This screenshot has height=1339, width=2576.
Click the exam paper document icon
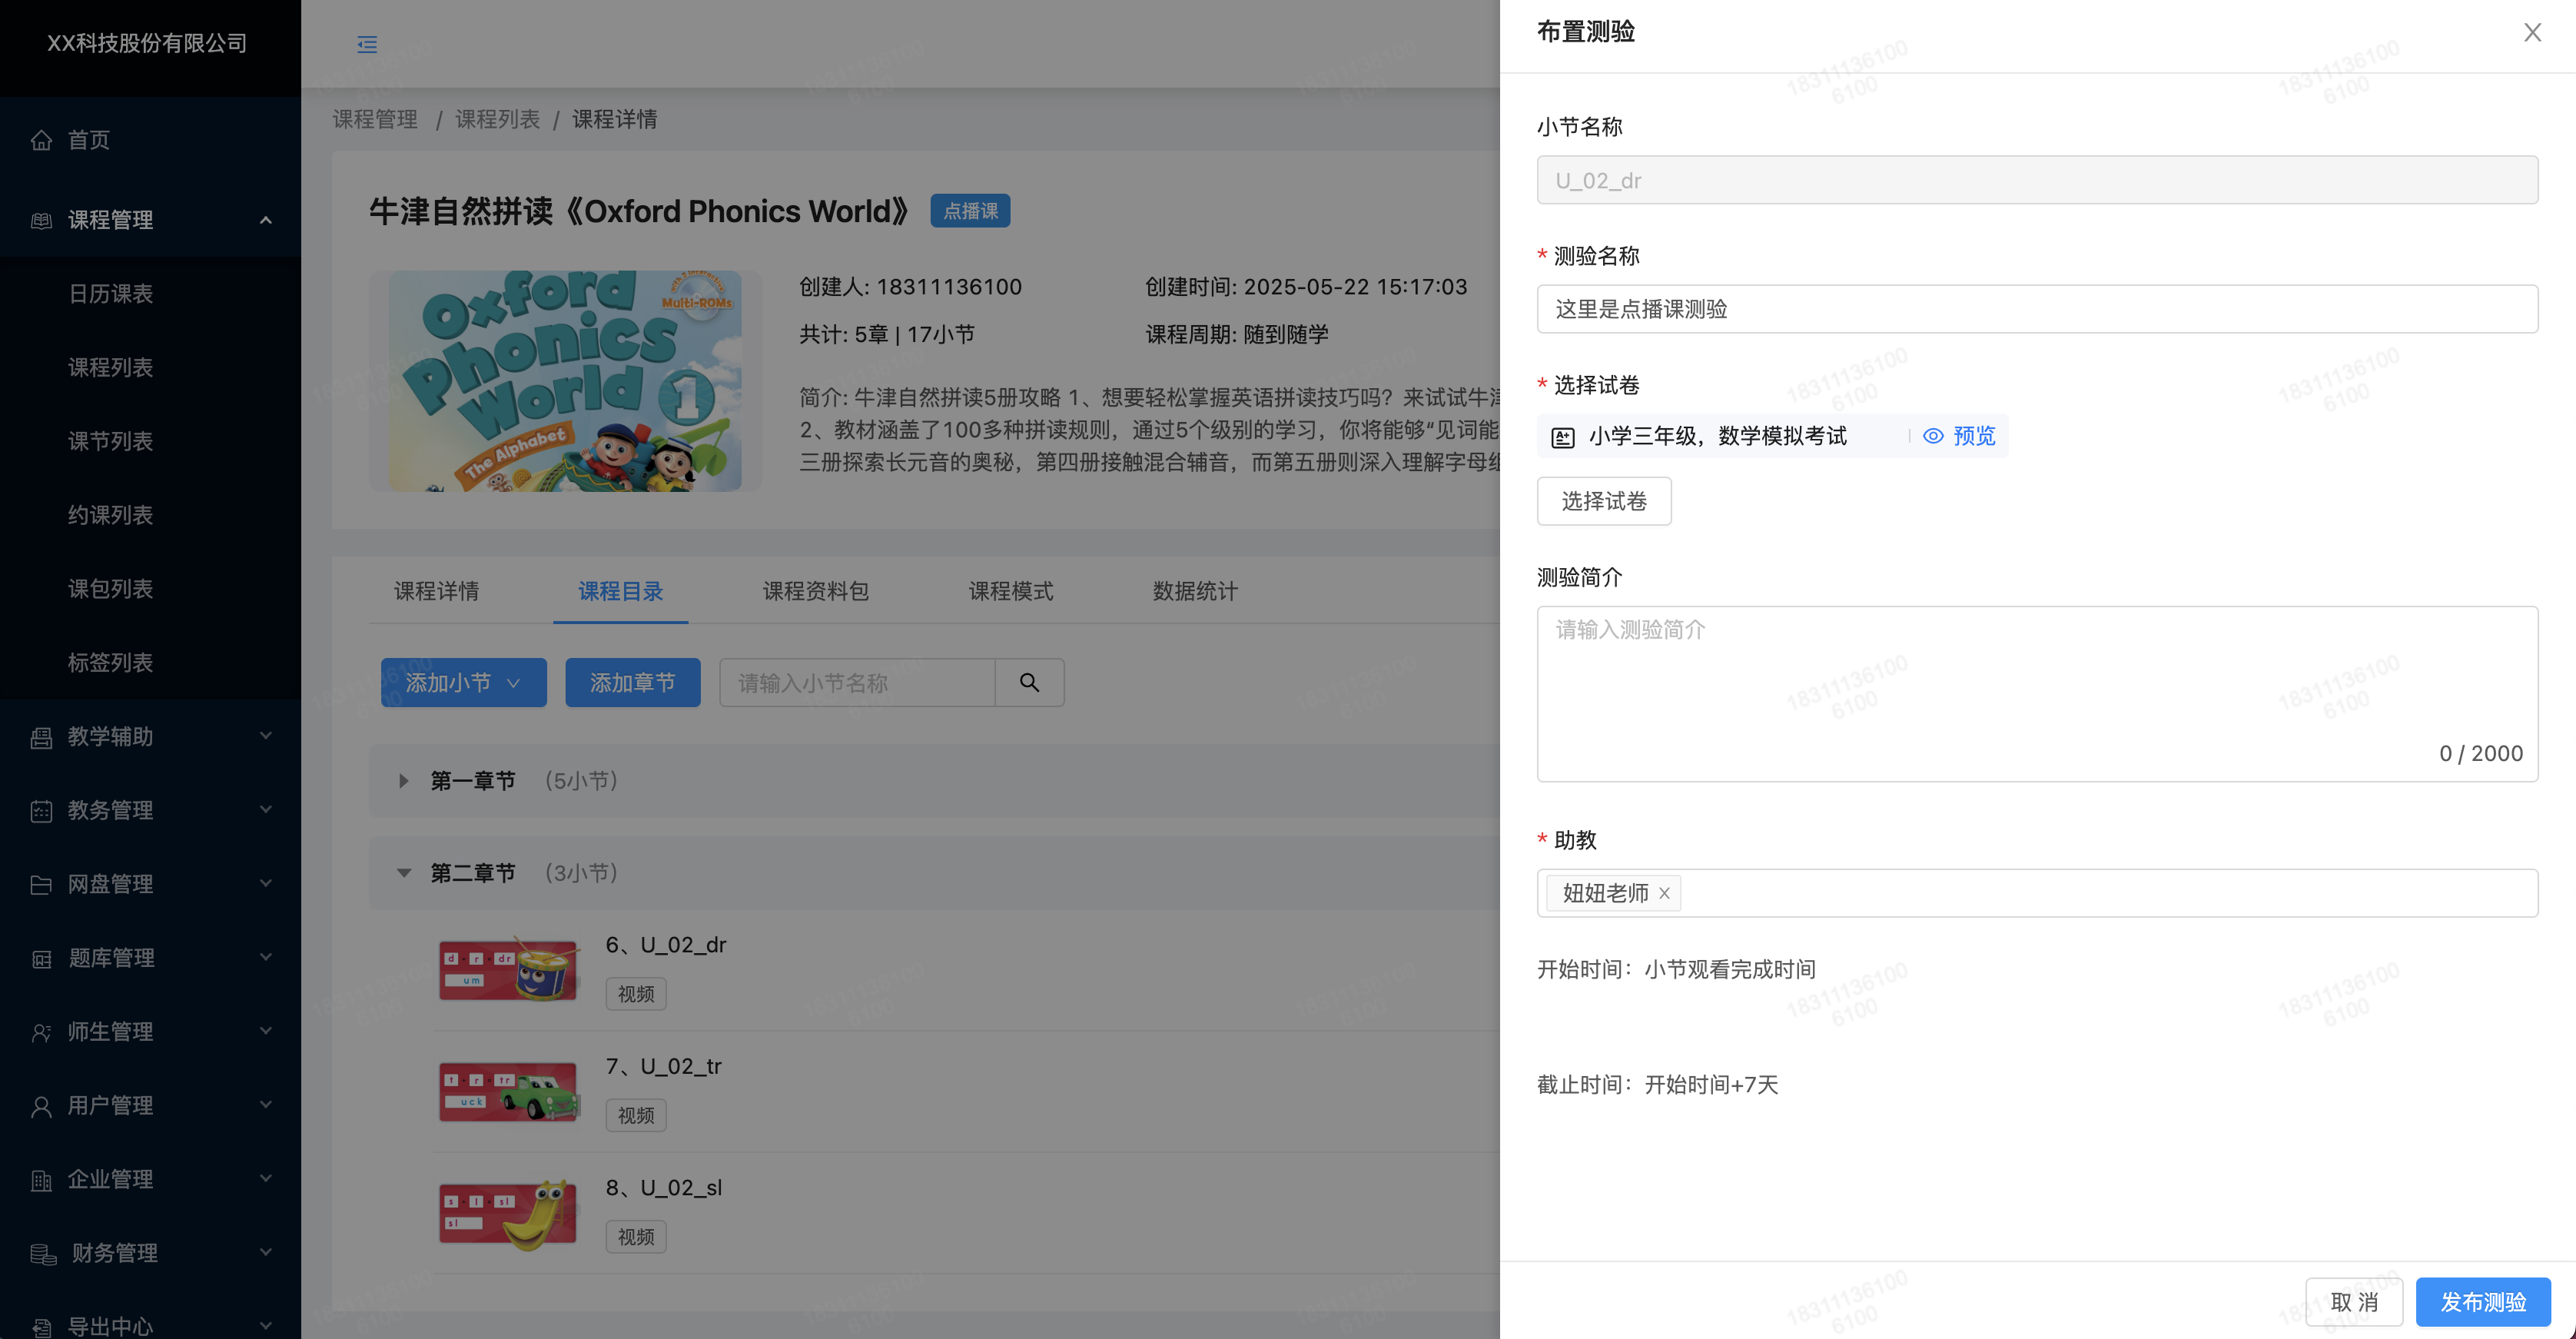(x=1562, y=437)
